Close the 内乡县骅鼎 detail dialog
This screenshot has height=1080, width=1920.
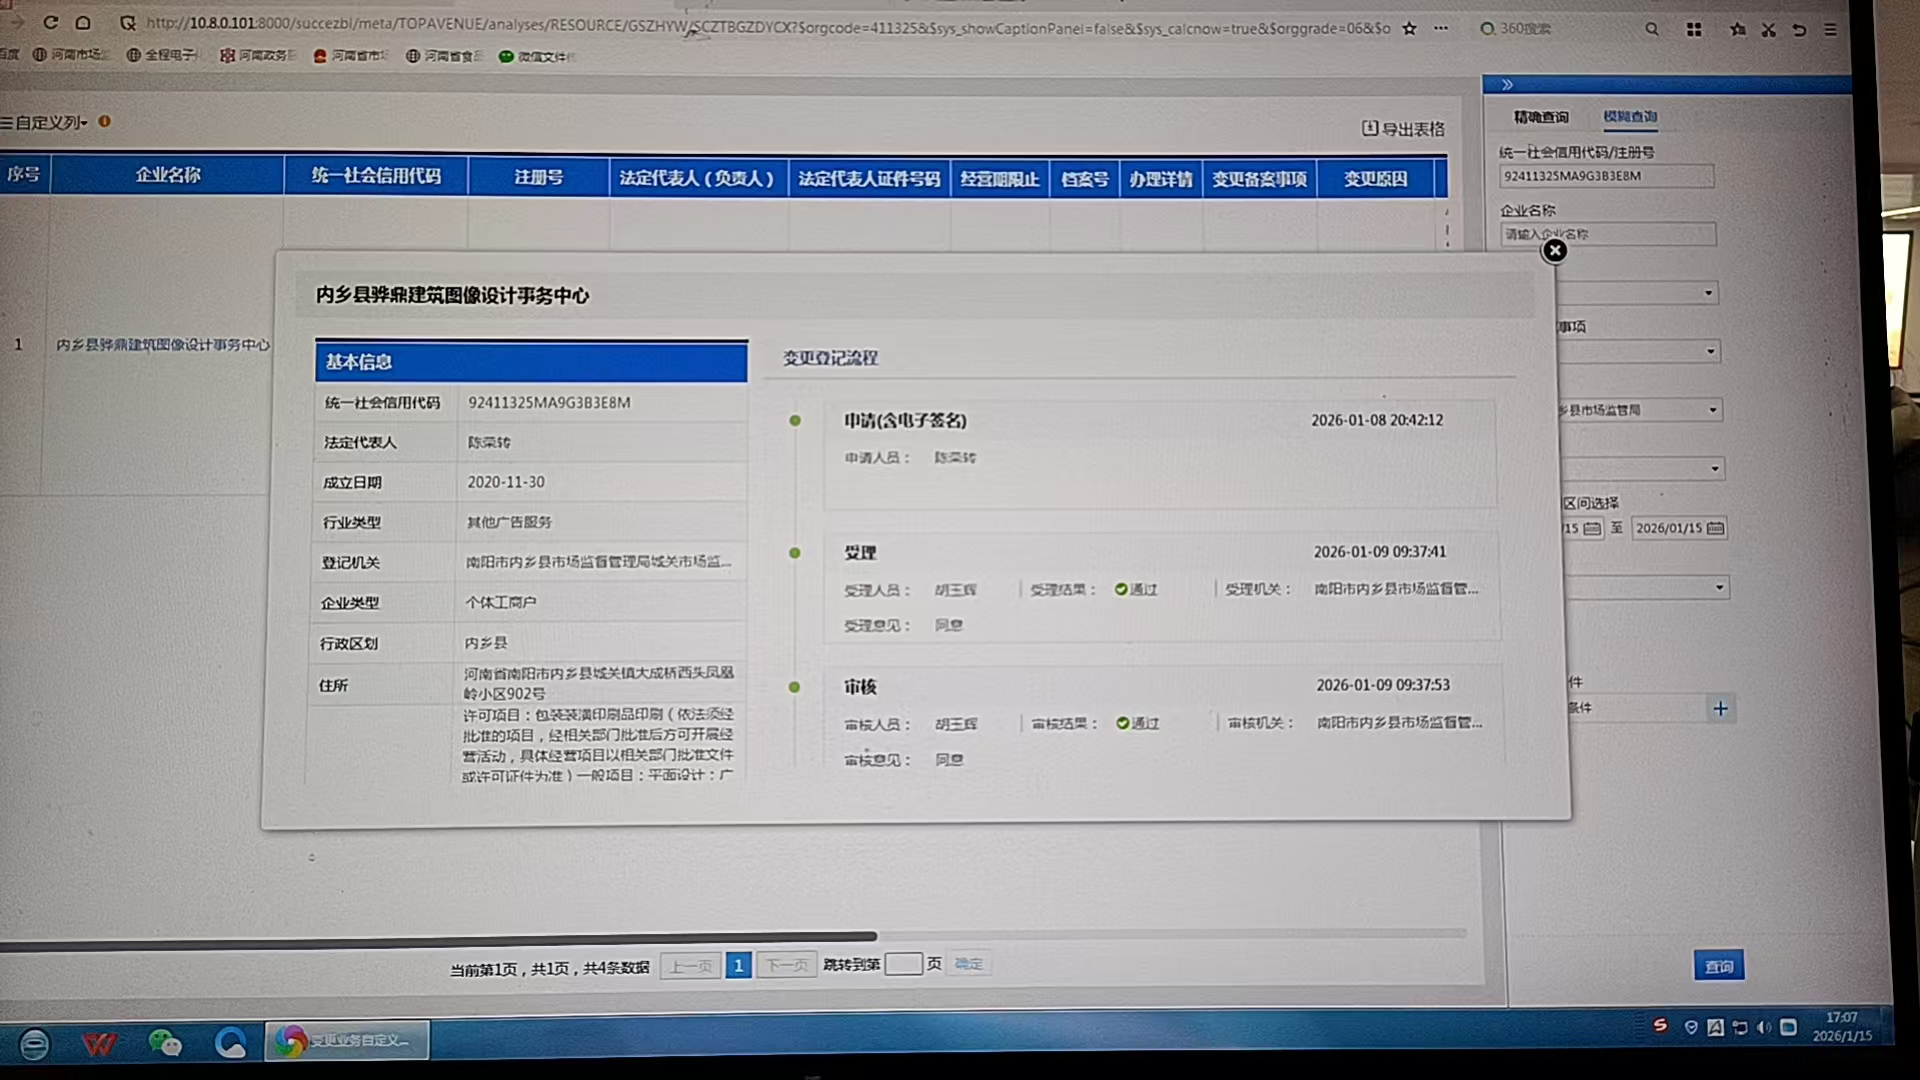click(1554, 250)
